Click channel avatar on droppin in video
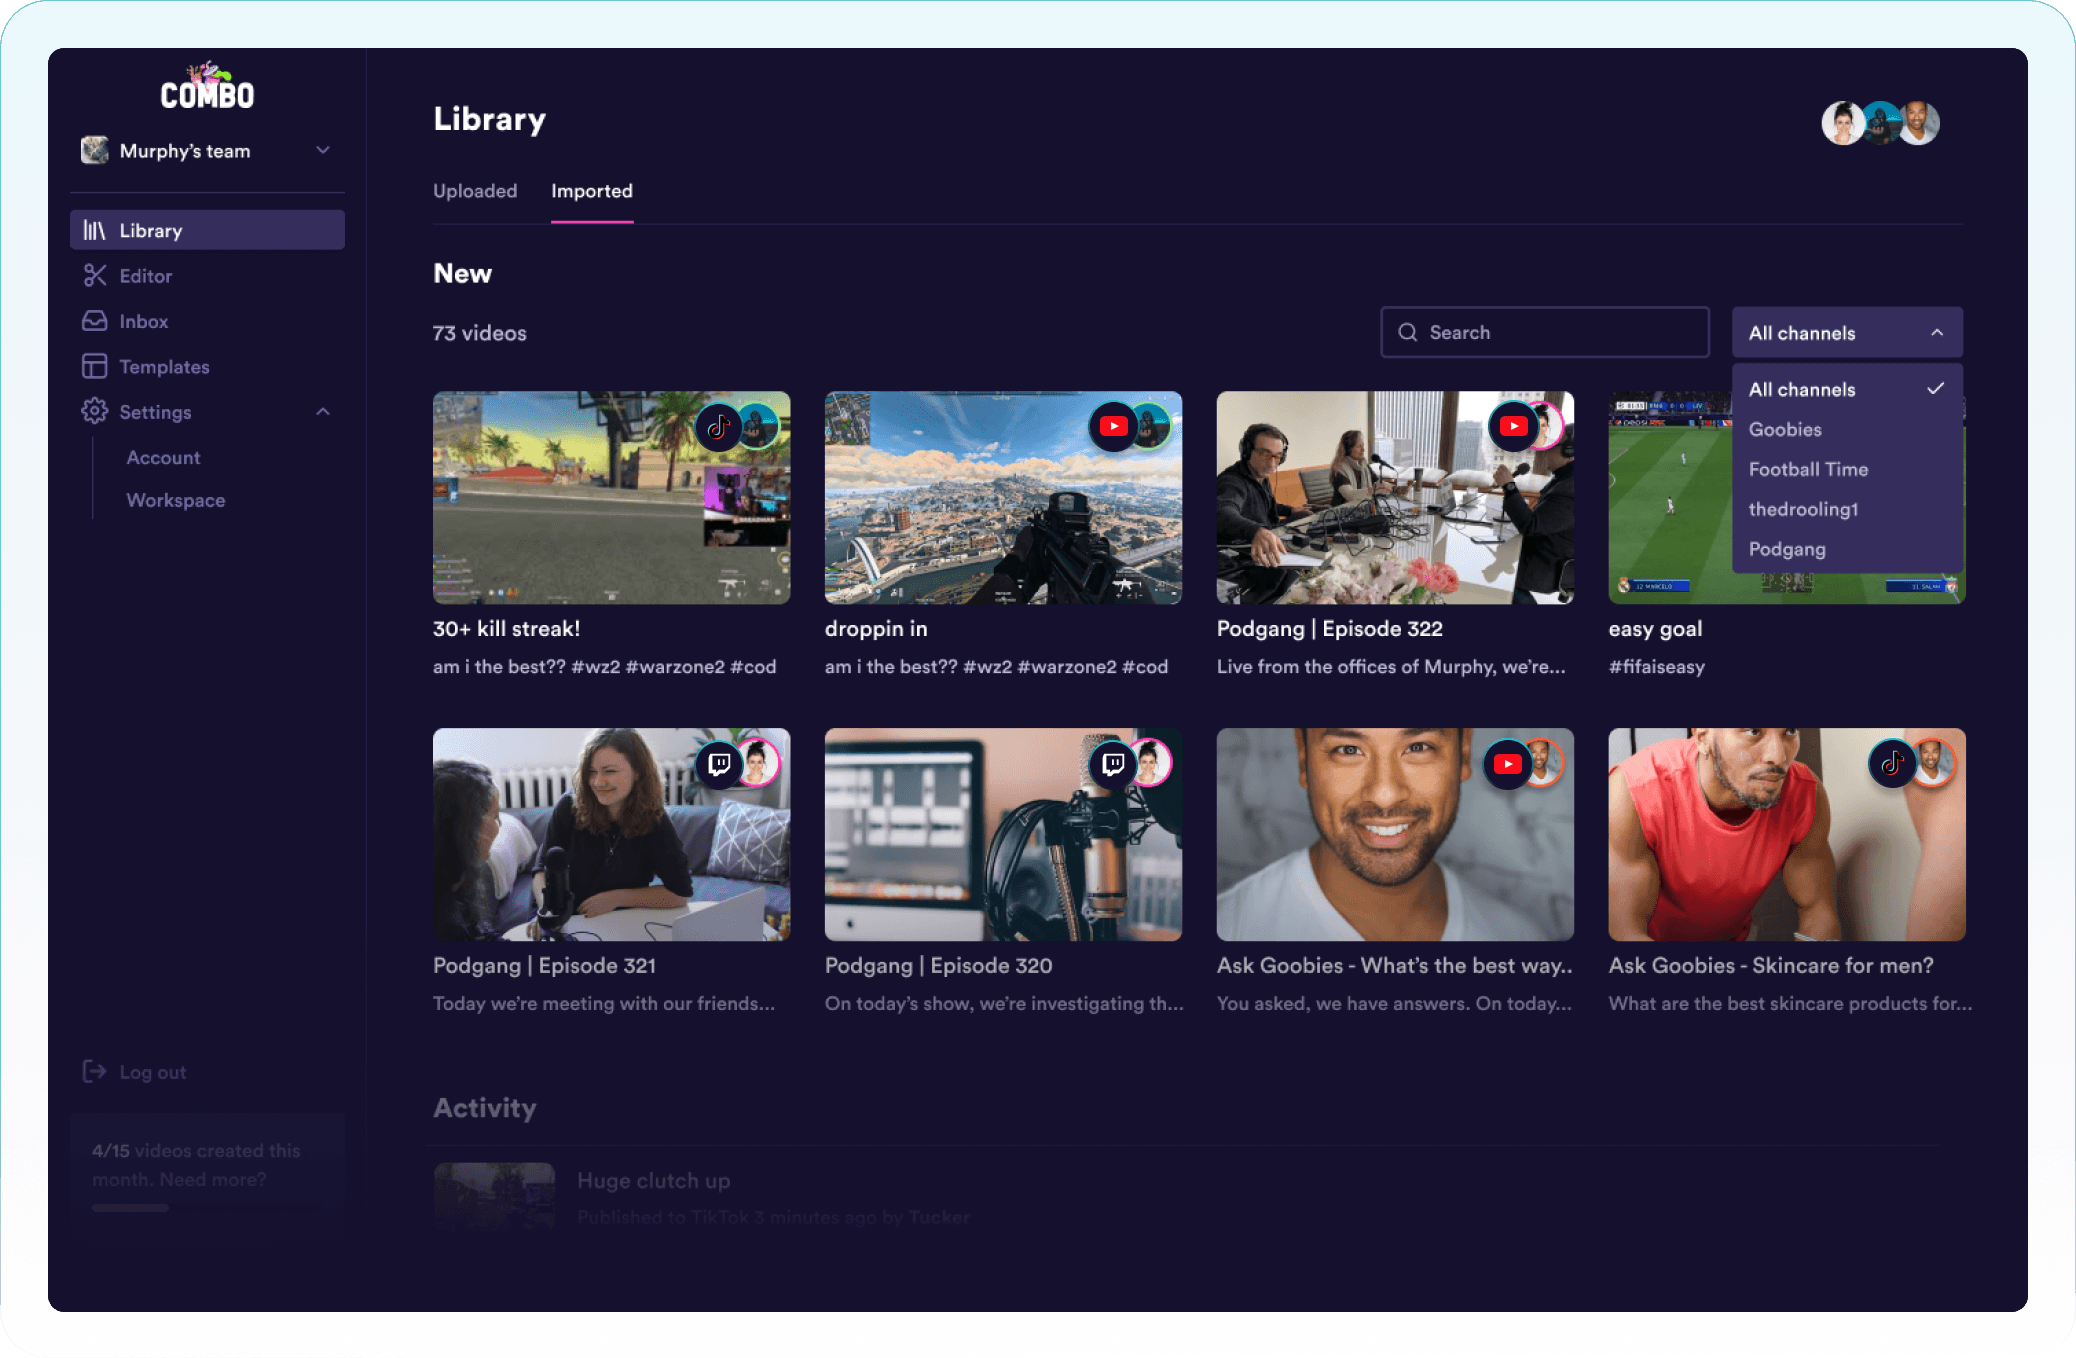 [x=1152, y=426]
